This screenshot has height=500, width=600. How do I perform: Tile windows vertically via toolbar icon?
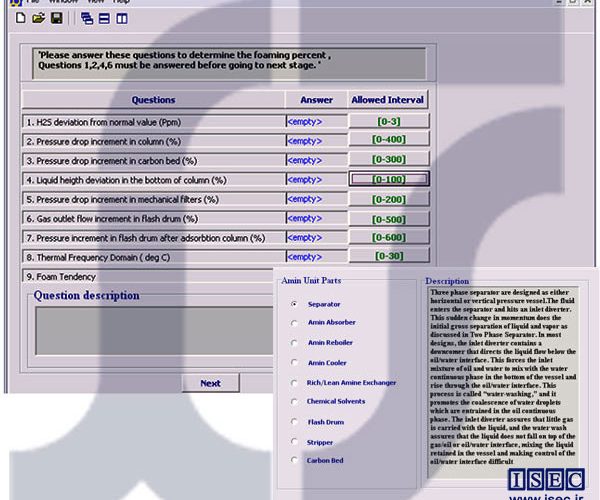point(122,18)
